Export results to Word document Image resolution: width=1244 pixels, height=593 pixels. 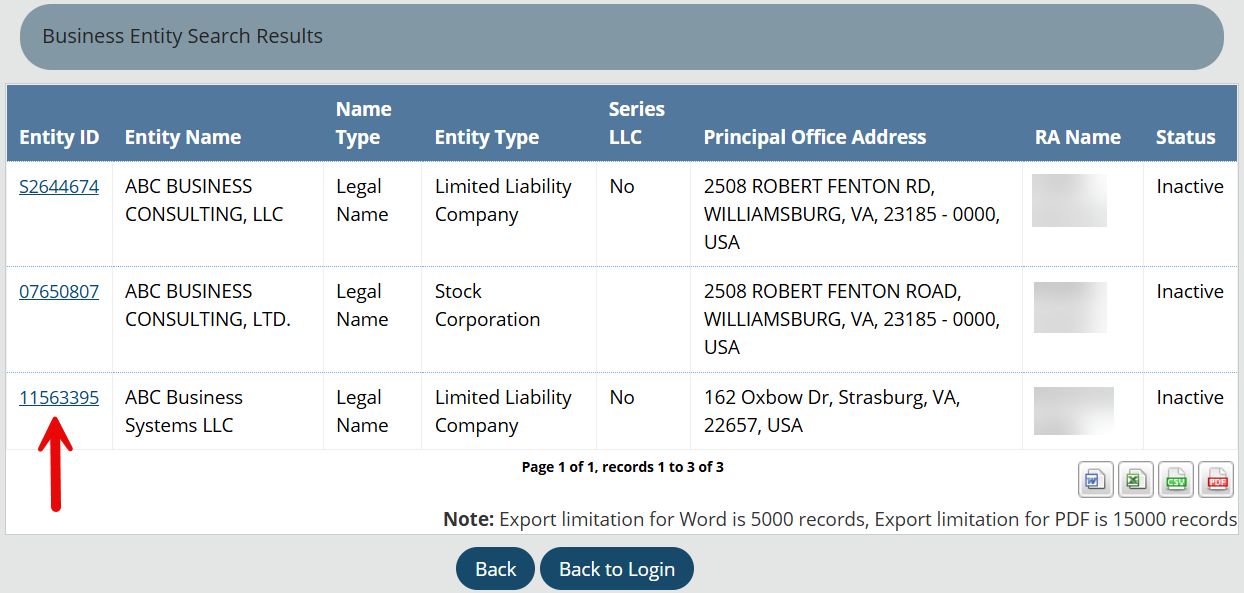point(1096,480)
